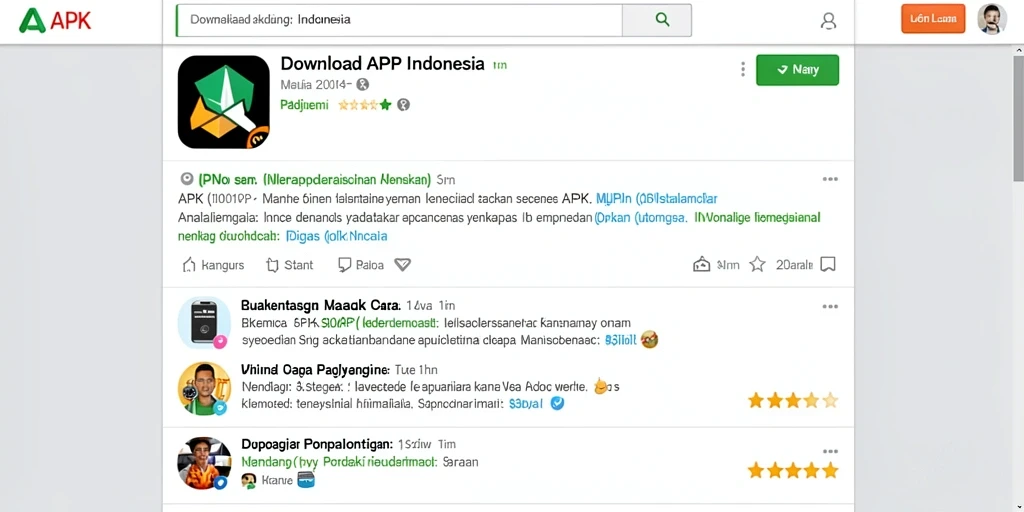Click the help icon after the star rating
This screenshot has width=1024, height=512.
point(404,104)
